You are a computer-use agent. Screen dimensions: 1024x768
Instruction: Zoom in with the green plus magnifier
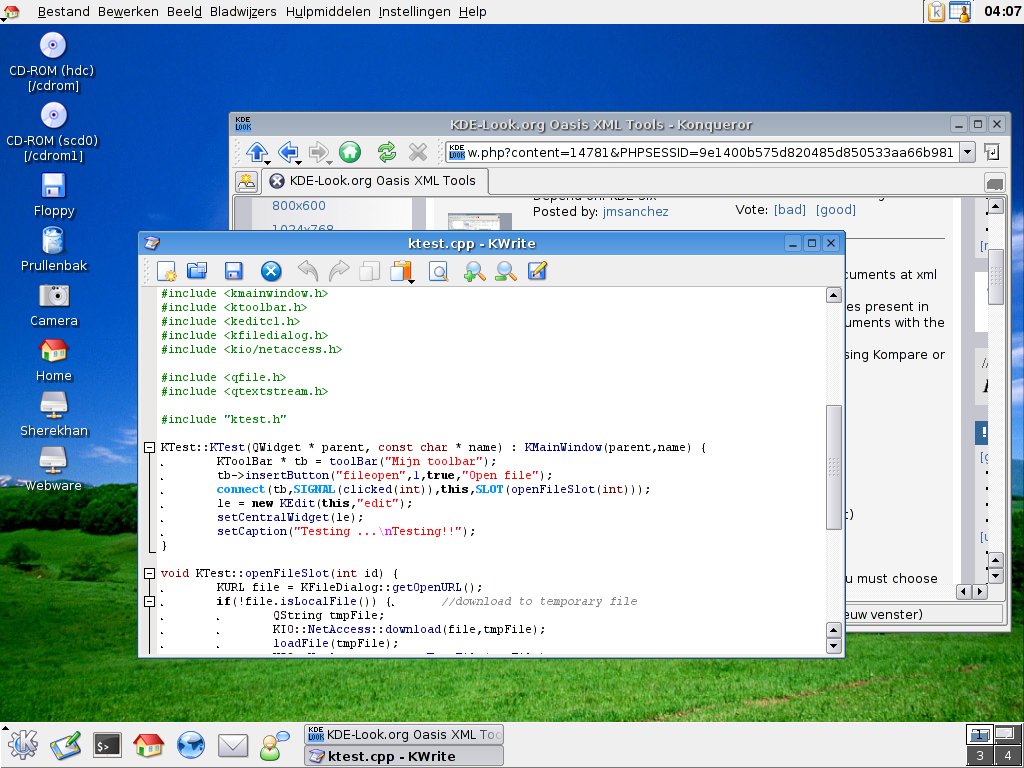(x=475, y=271)
